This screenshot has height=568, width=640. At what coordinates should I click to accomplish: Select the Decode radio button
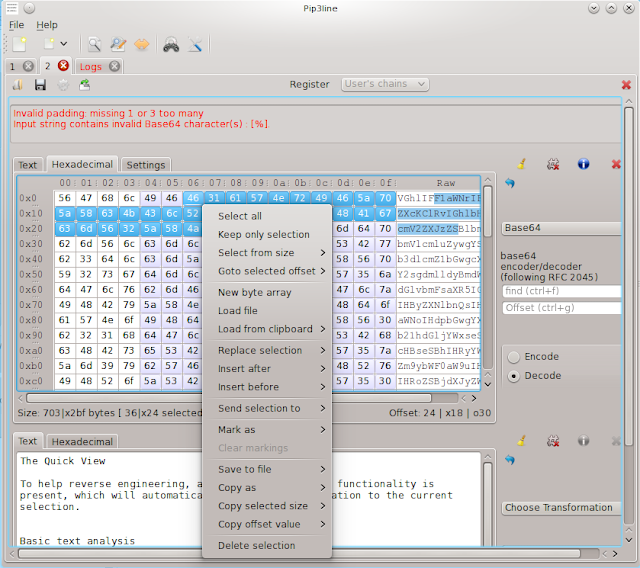[x=513, y=376]
